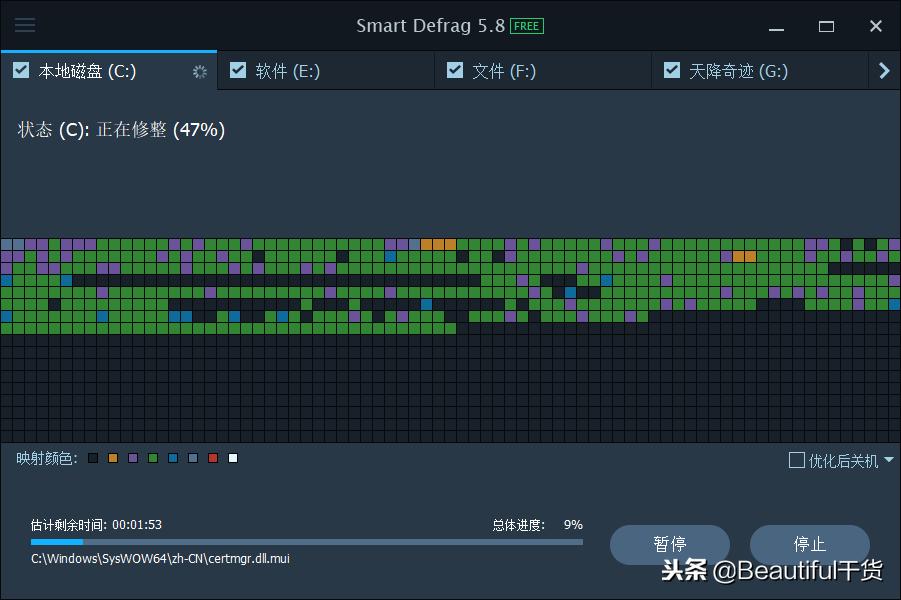Click the purple color in the map legend

click(132, 458)
